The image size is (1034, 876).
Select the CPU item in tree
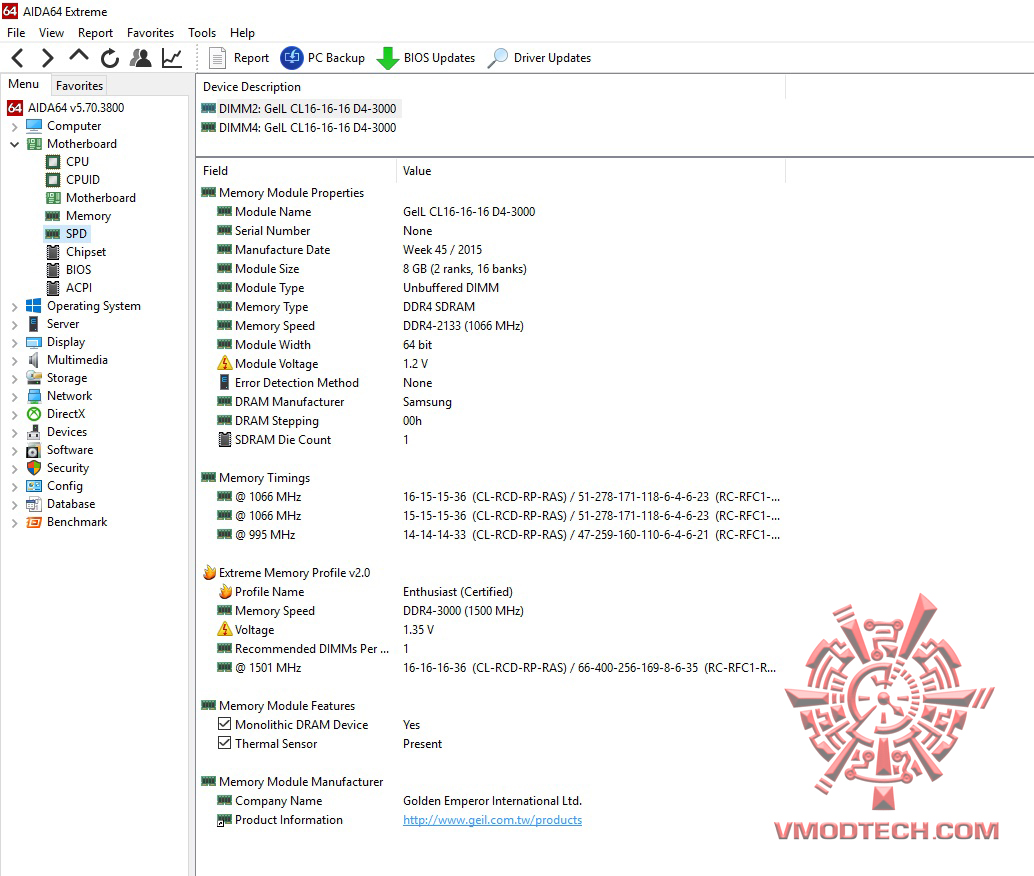(x=67, y=162)
